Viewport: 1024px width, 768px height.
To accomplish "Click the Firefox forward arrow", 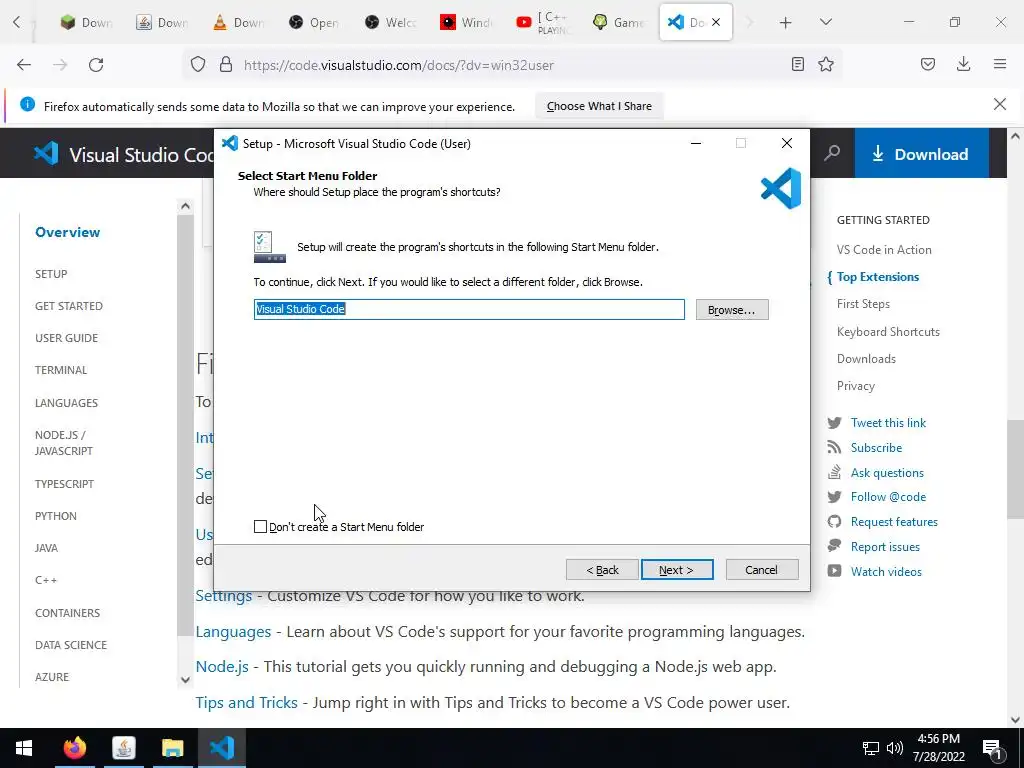I will pos(60,65).
